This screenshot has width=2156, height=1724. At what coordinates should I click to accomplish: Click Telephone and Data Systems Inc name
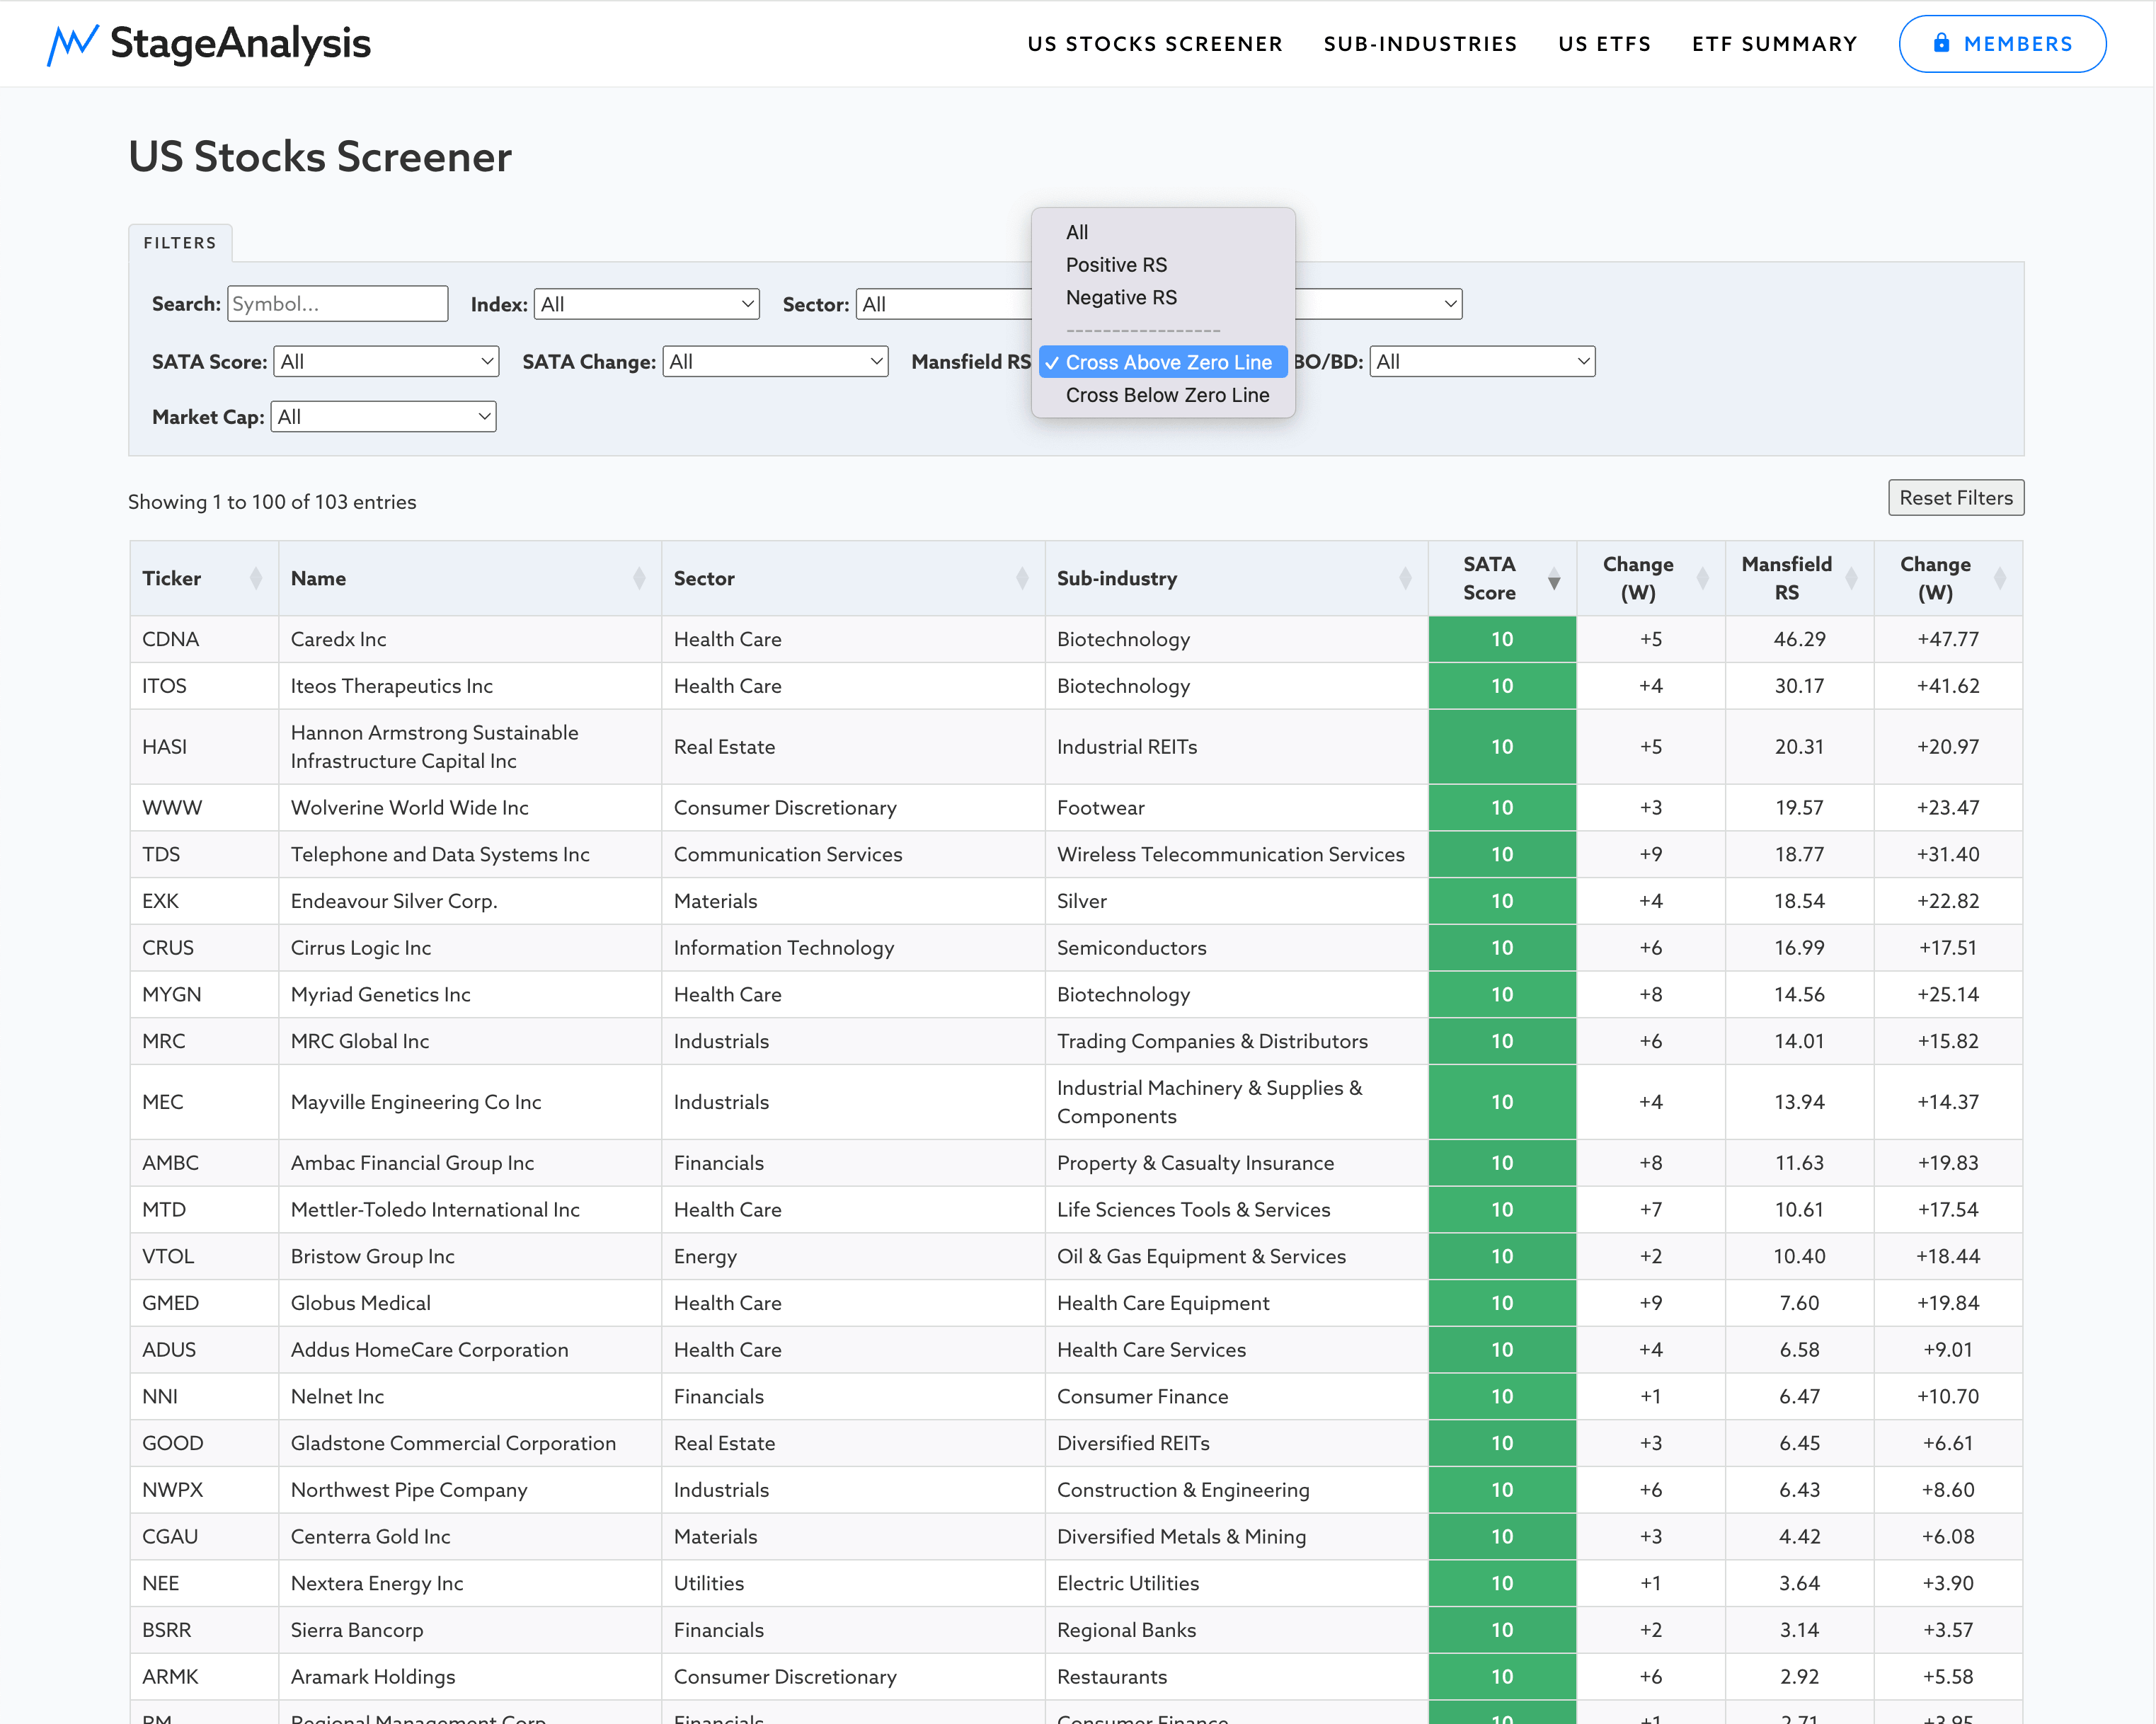pos(440,855)
